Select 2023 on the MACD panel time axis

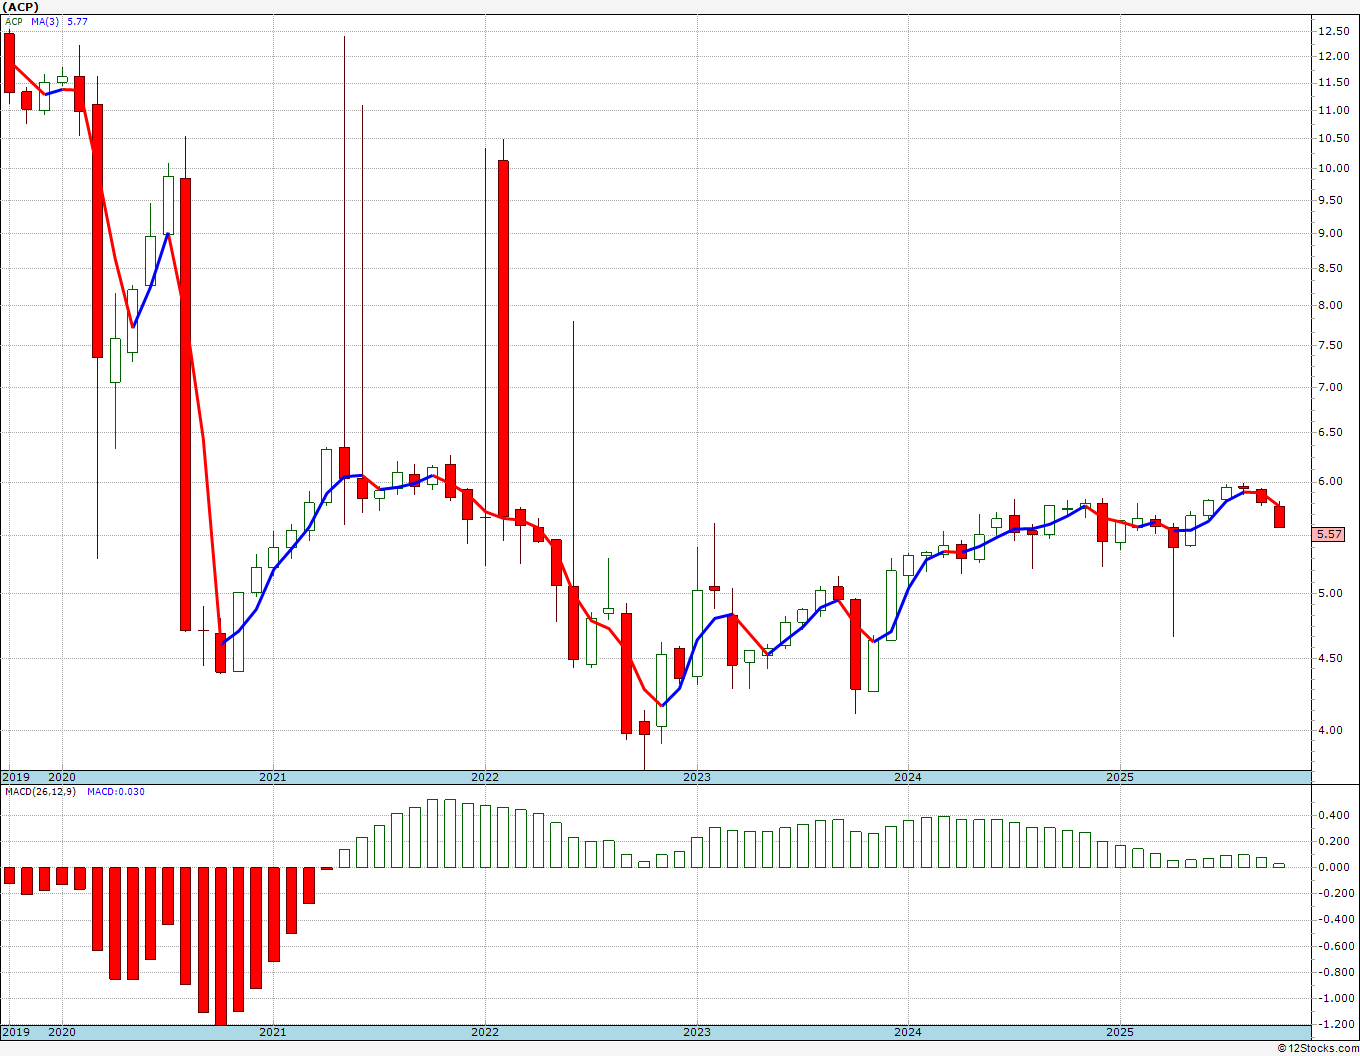697,1032
